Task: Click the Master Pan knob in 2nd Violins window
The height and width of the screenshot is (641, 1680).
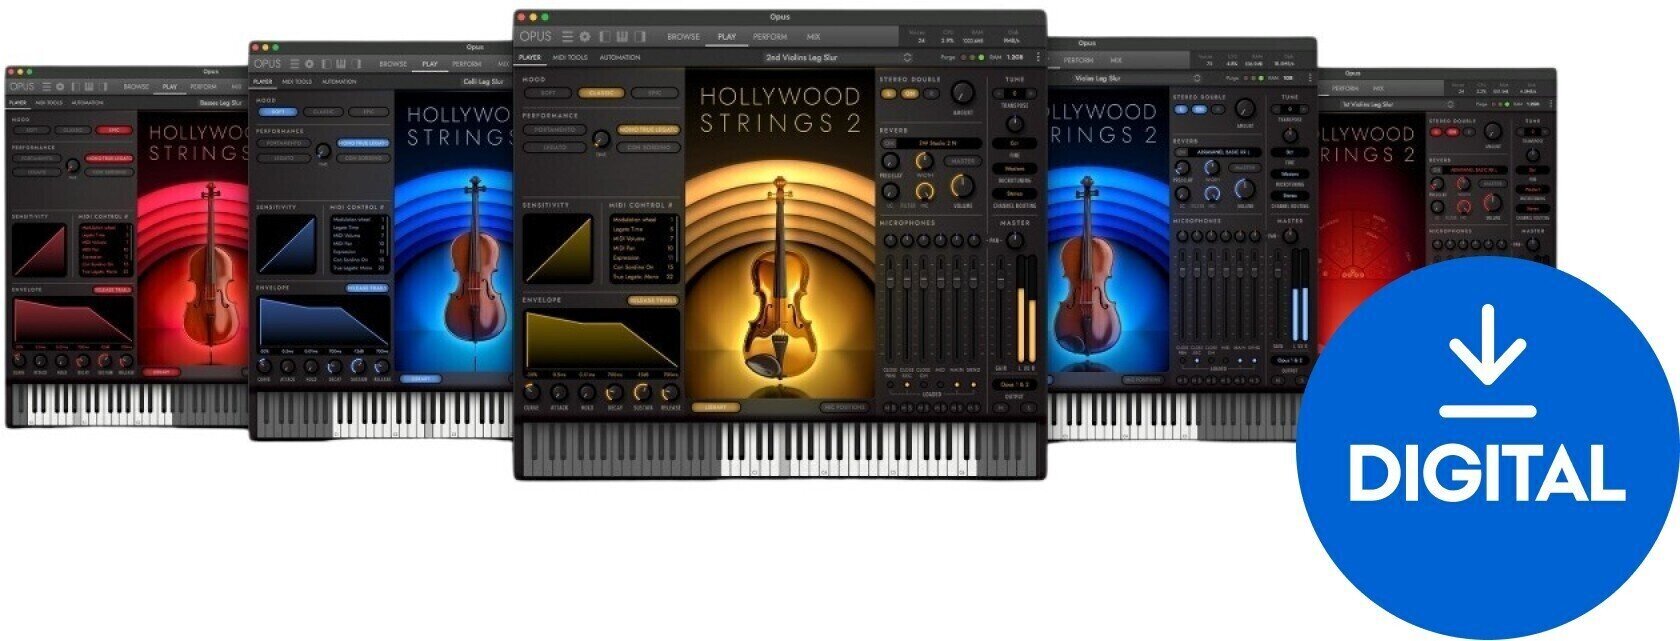Action: [x=1013, y=241]
